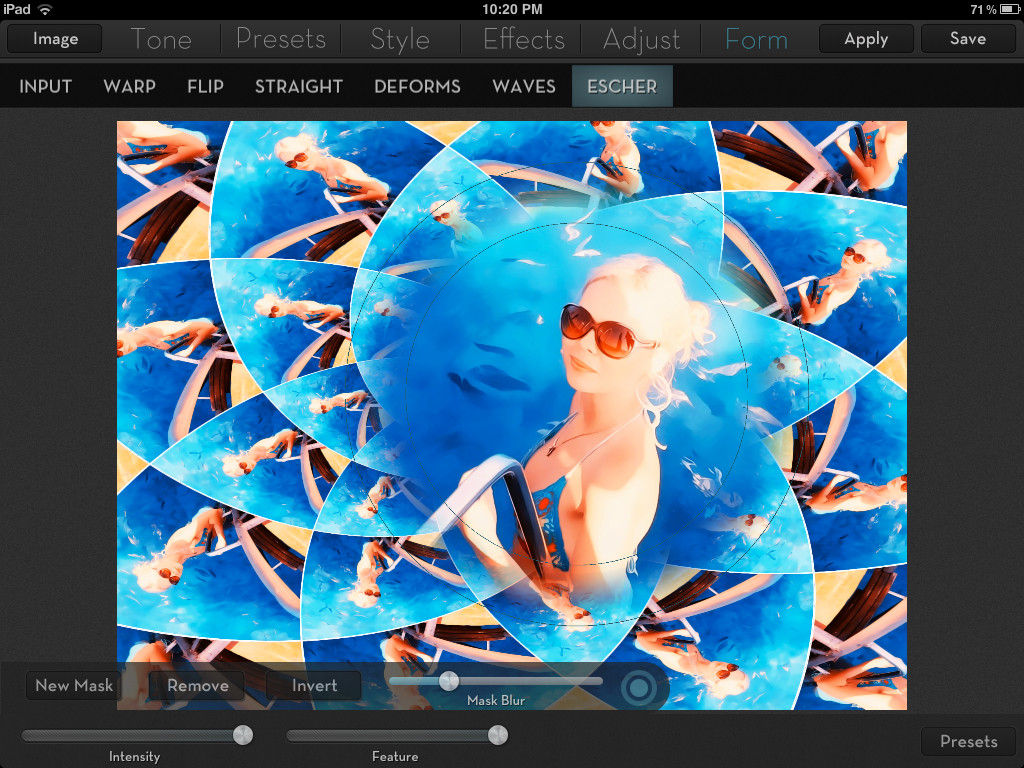Tap the iPad battery indicator
The image size is (1024, 768).
point(1009,9)
